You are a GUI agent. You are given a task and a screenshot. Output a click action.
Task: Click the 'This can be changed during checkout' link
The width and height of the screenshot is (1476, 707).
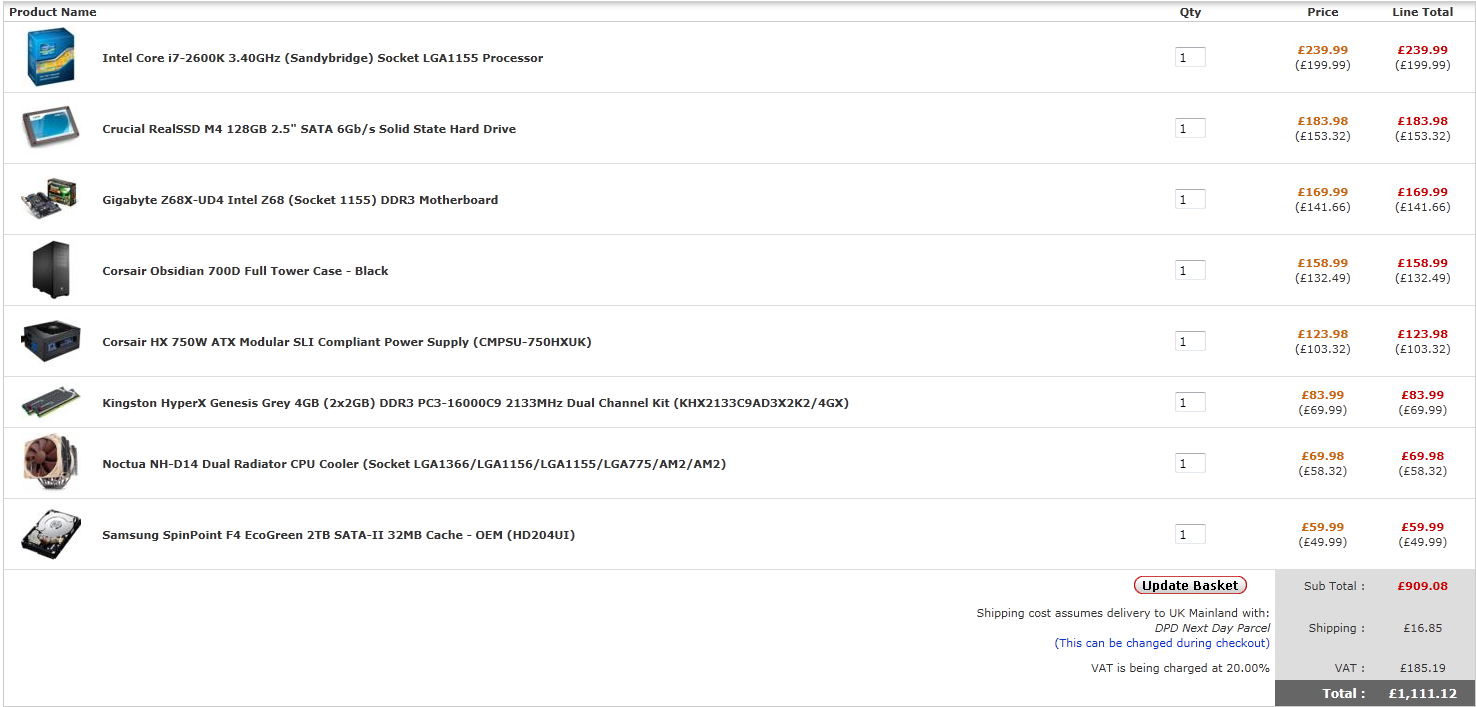point(1161,643)
